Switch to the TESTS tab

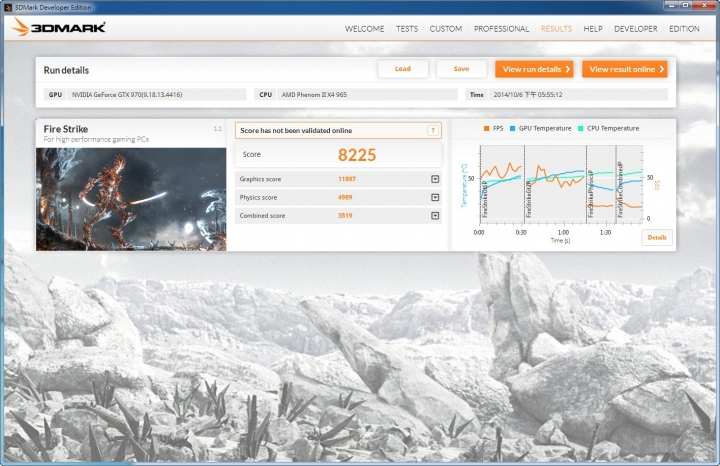[407, 28]
